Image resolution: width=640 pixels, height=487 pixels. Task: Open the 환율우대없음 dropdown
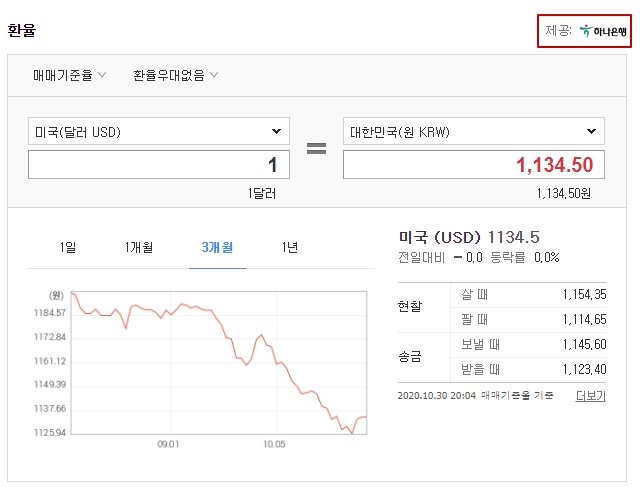tap(176, 75)
